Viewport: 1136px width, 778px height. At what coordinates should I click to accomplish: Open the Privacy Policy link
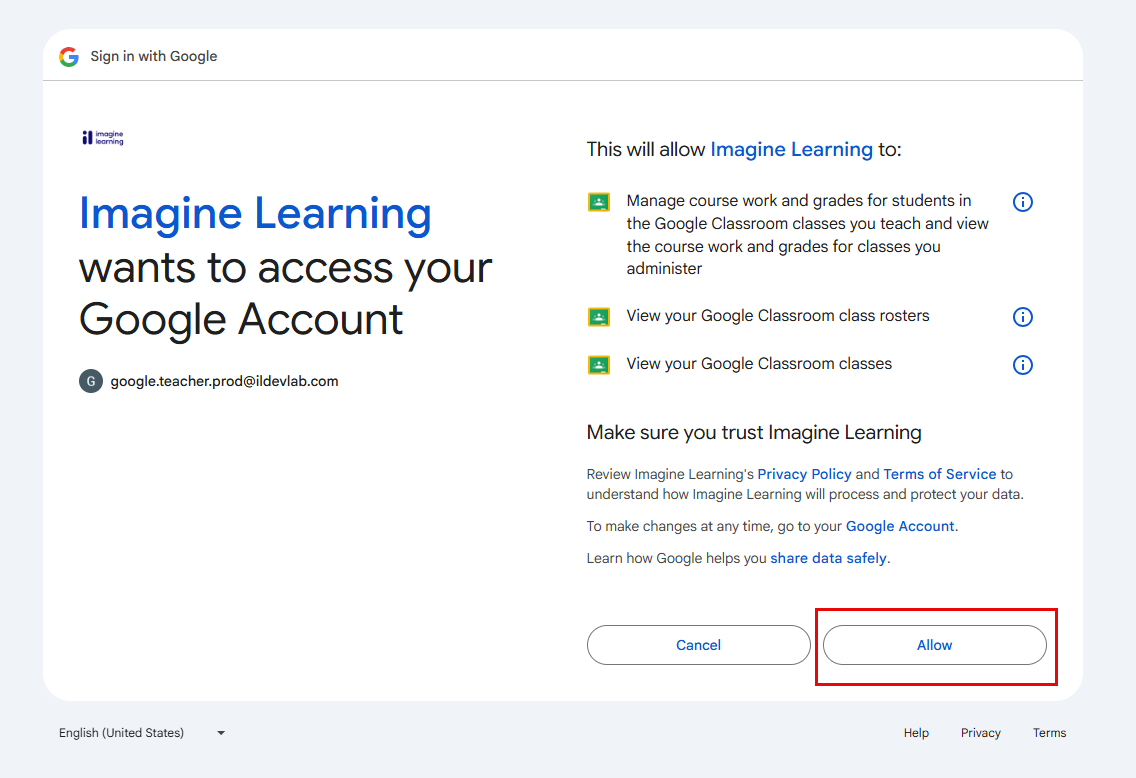804,474
